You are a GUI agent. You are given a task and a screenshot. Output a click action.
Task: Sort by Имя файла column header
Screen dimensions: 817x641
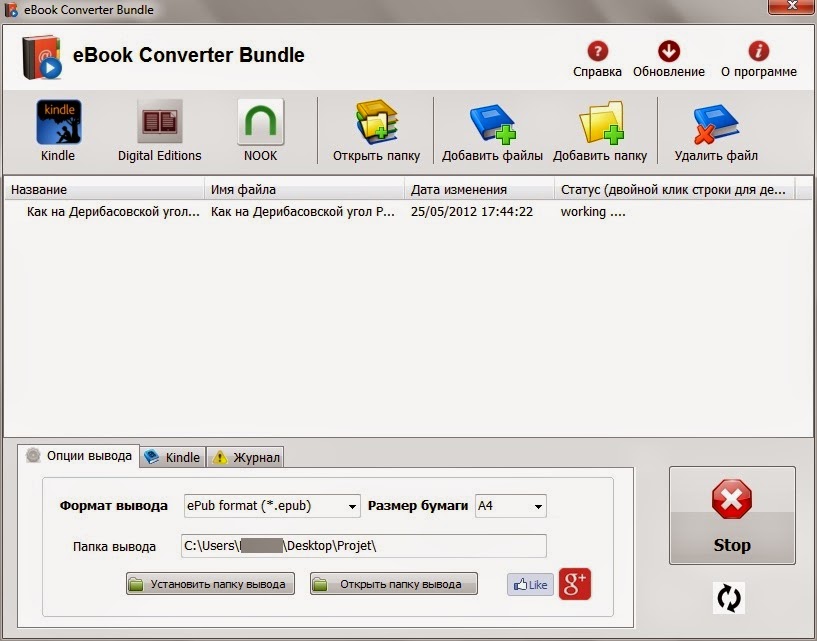(304, 190)
